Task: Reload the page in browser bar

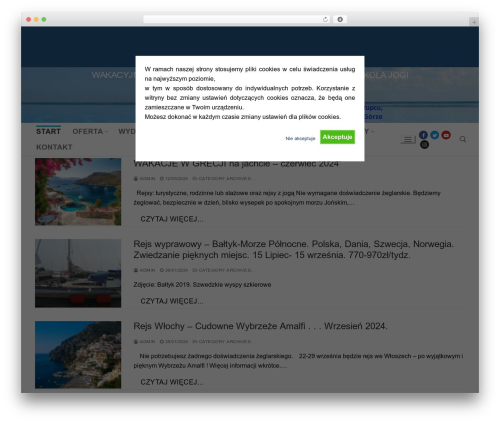Action: [x=325, y=19]
